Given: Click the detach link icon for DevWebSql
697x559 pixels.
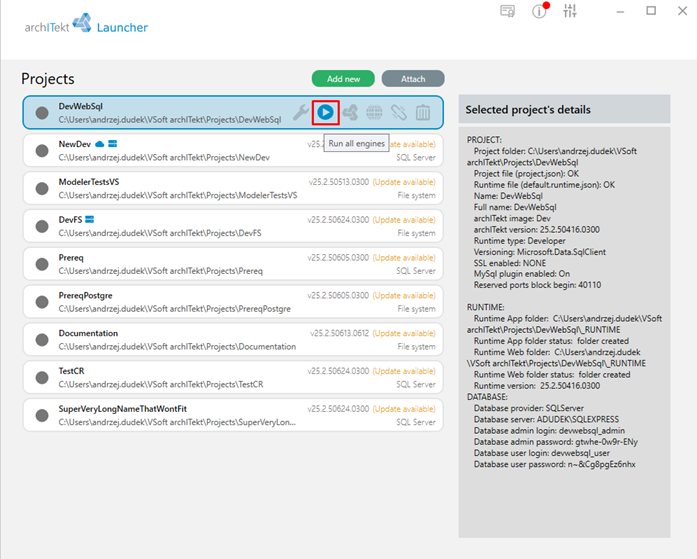Looking at the screenshot, I should tap(399, 112).
